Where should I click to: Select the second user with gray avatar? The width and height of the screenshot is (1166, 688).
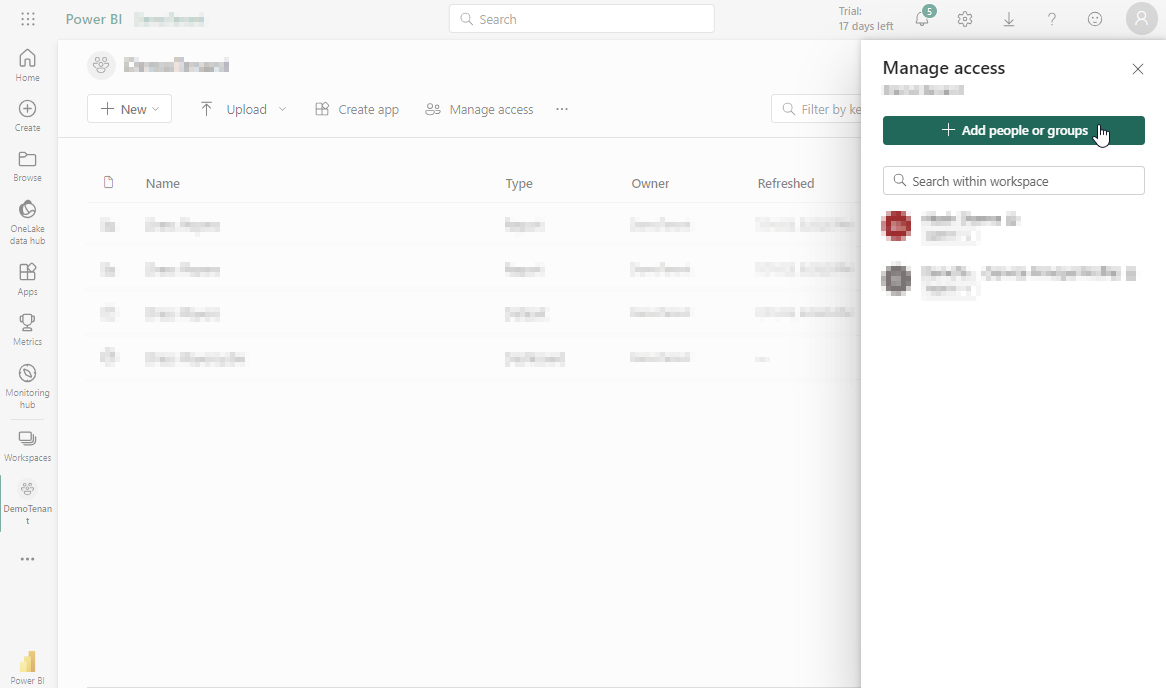pyautogui.click(x=1013, y=280)
